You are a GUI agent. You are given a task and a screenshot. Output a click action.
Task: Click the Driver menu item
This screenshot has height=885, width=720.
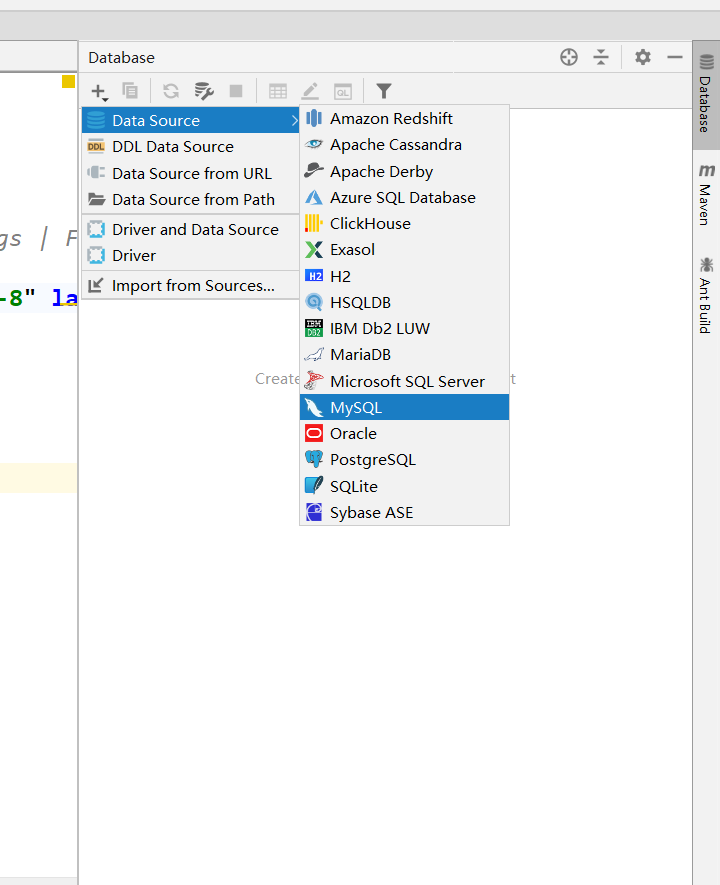click(191, 255)
